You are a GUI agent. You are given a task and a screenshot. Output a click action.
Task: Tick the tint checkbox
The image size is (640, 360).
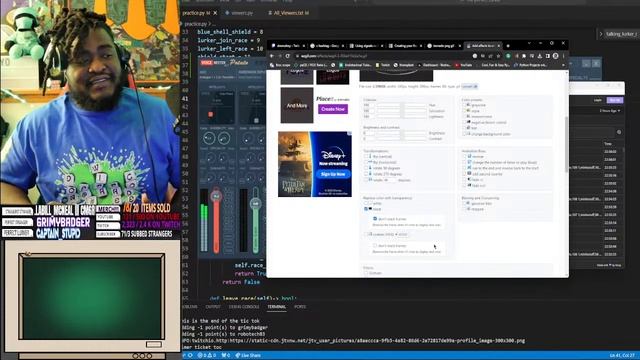(x=464, y=128)
